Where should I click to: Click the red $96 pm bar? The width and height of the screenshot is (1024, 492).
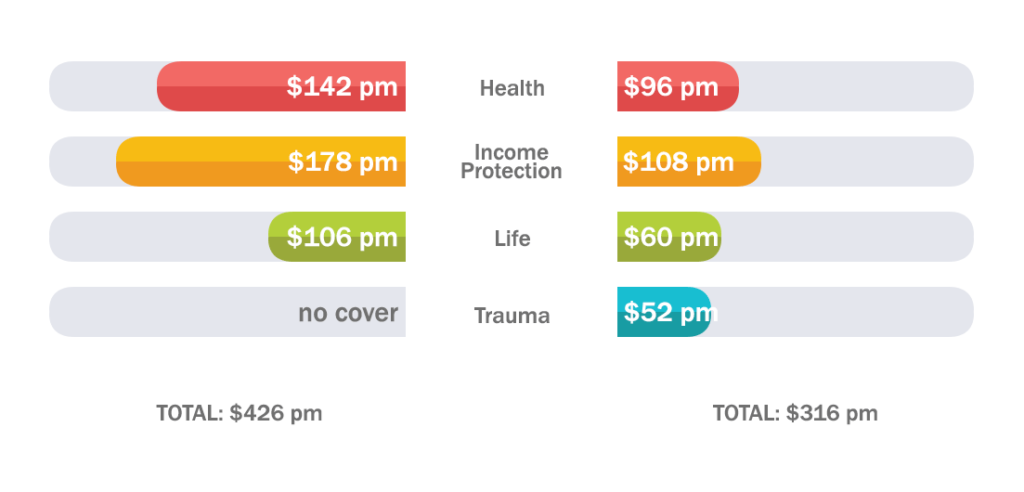click(x=677, y=87)
